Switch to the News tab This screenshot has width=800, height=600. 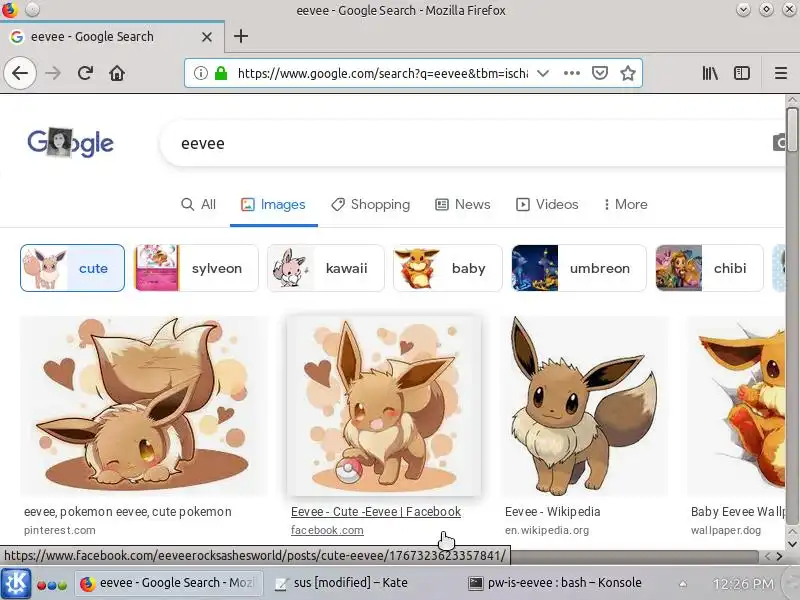coord(463,205)
